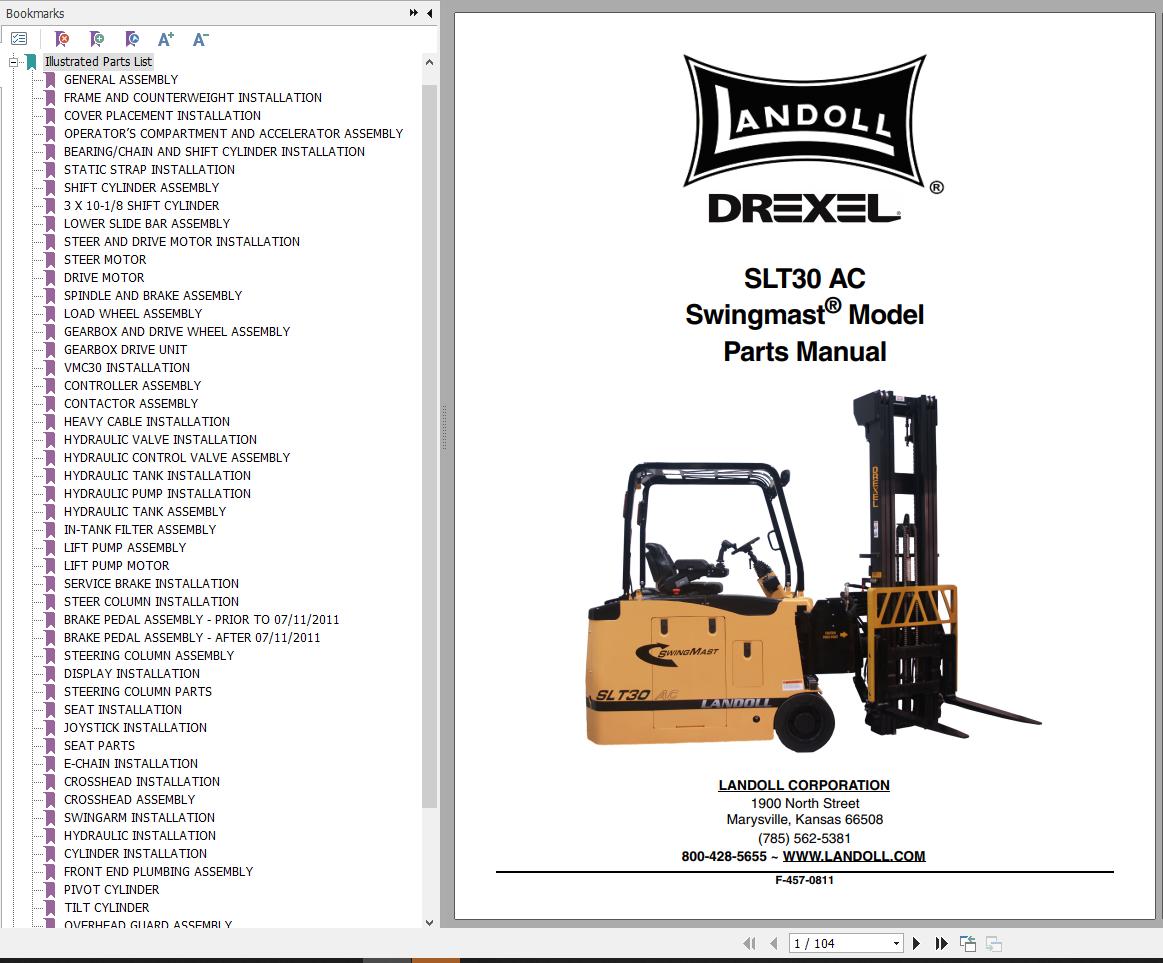Advance to the next page arrow

tap(917, 943)
